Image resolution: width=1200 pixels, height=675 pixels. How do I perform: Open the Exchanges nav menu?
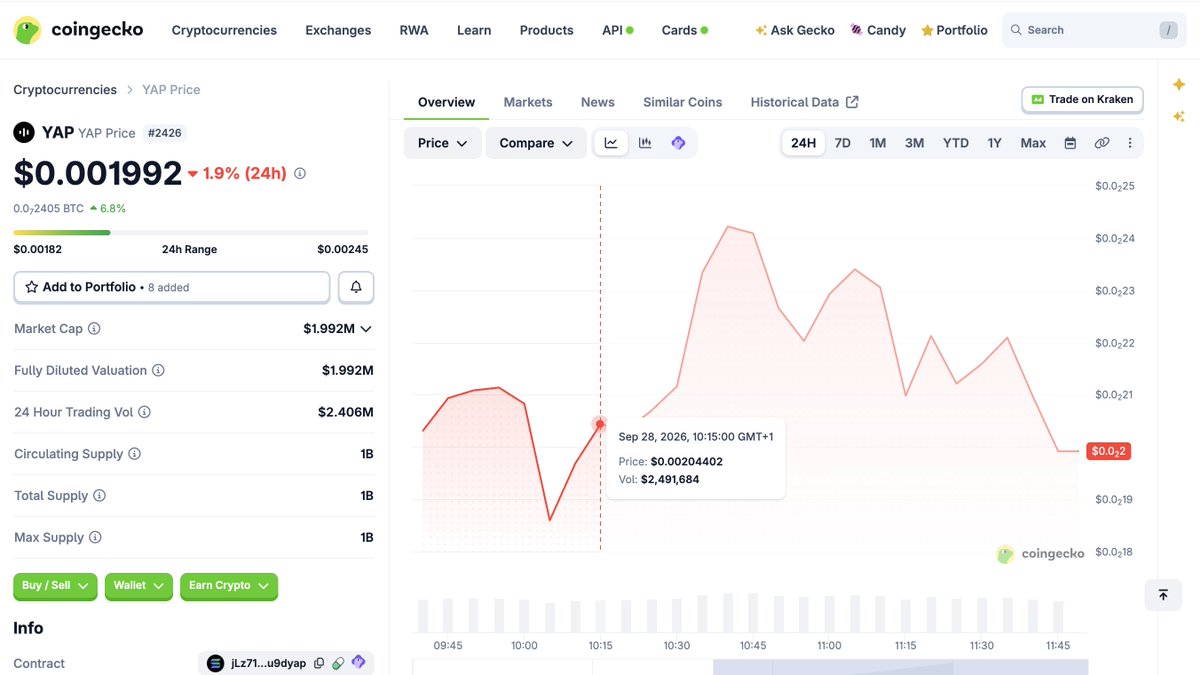coord(338,30)
